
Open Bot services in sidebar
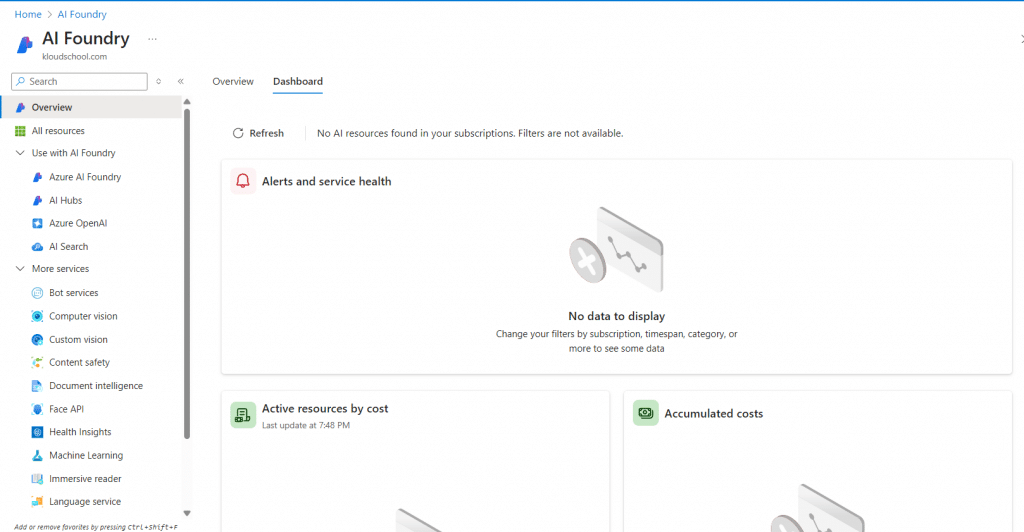pos(74,293)
